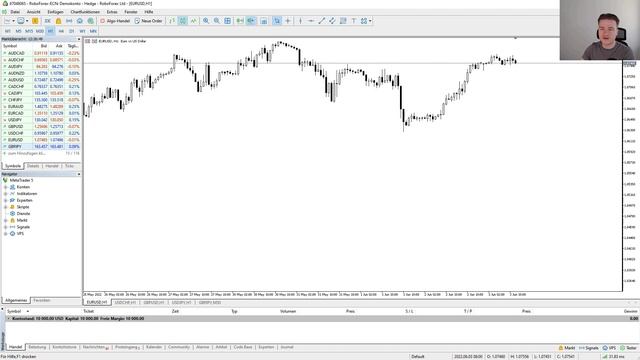Select the trendline drawing tool
Image resolution: width=640 pixels, height=360 pixels.
[322, 21]
